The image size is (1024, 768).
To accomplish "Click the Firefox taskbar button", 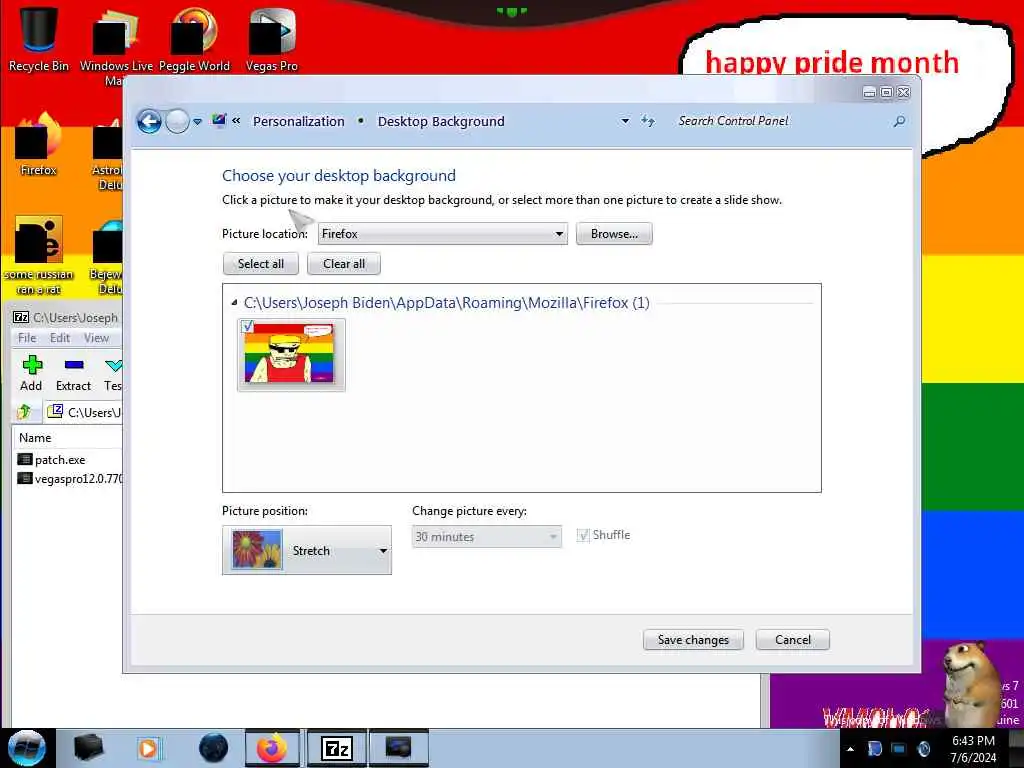I will pyautogui.click(x=272, y=748).
